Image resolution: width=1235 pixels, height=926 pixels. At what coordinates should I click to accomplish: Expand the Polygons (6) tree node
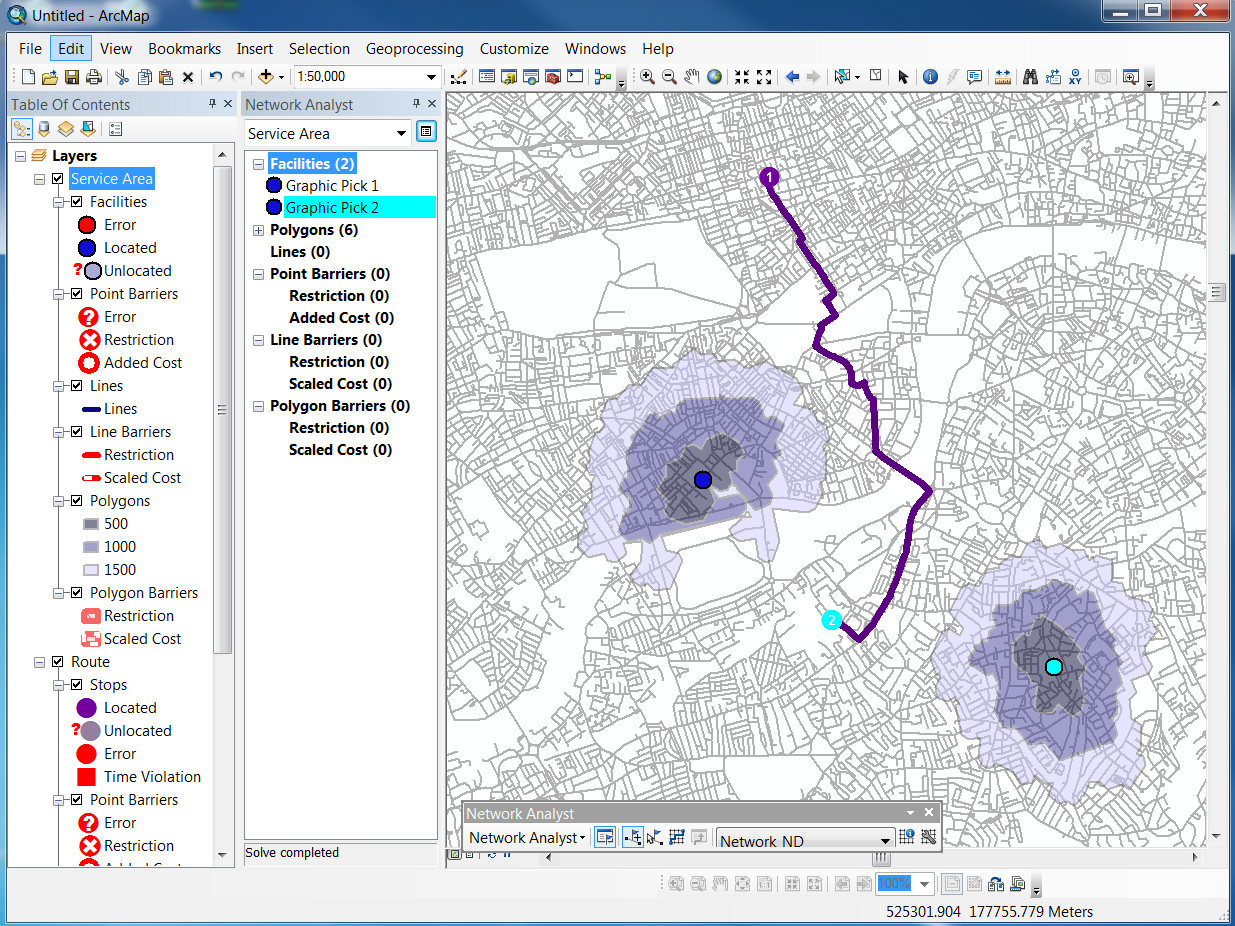(259, 230)
